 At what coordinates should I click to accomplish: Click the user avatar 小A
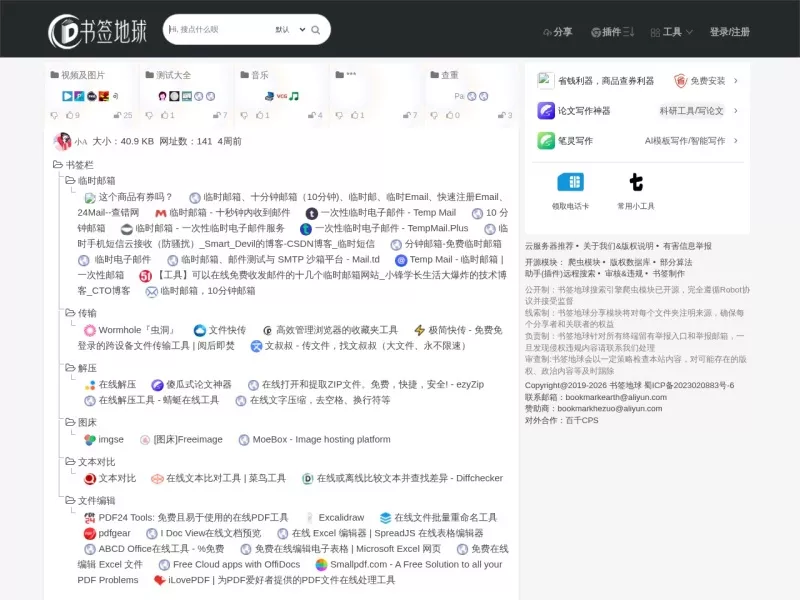click(63, 141)
